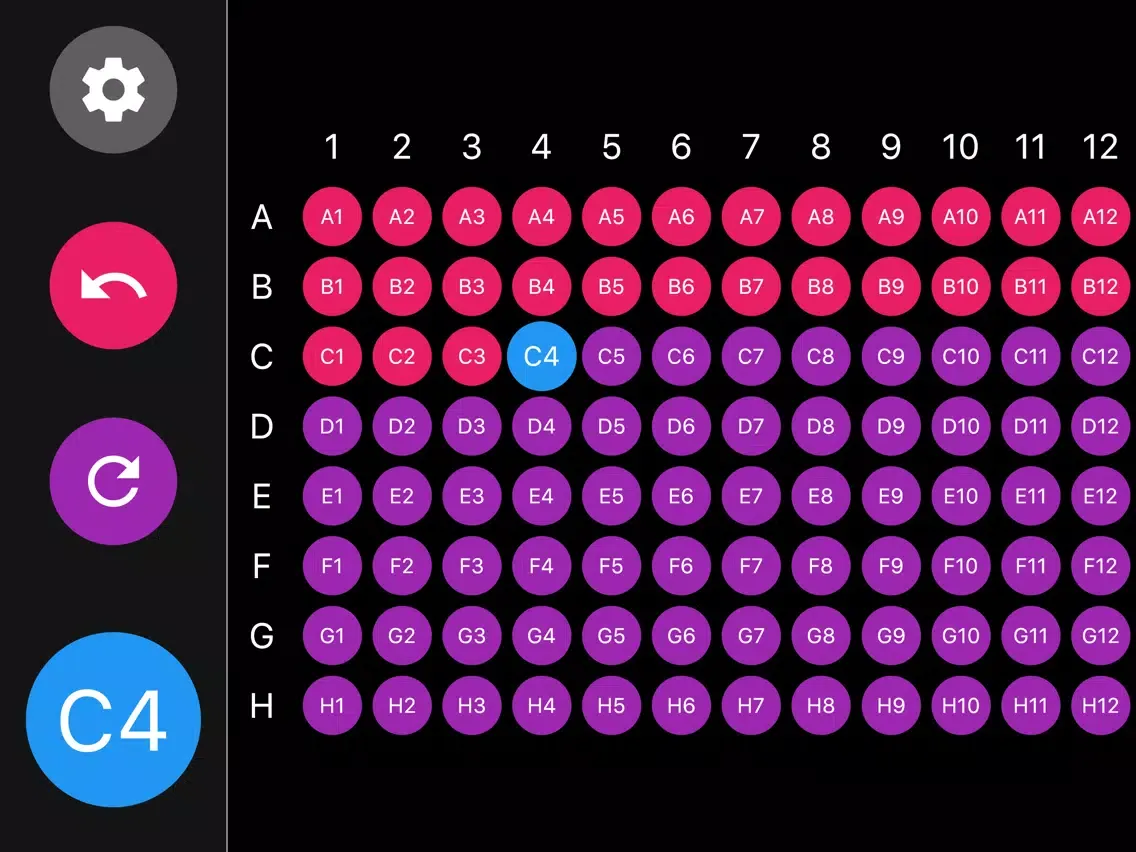The image size is (1136, 852).
Task: Open settings with the gear icon
Action: click(113, 90)
